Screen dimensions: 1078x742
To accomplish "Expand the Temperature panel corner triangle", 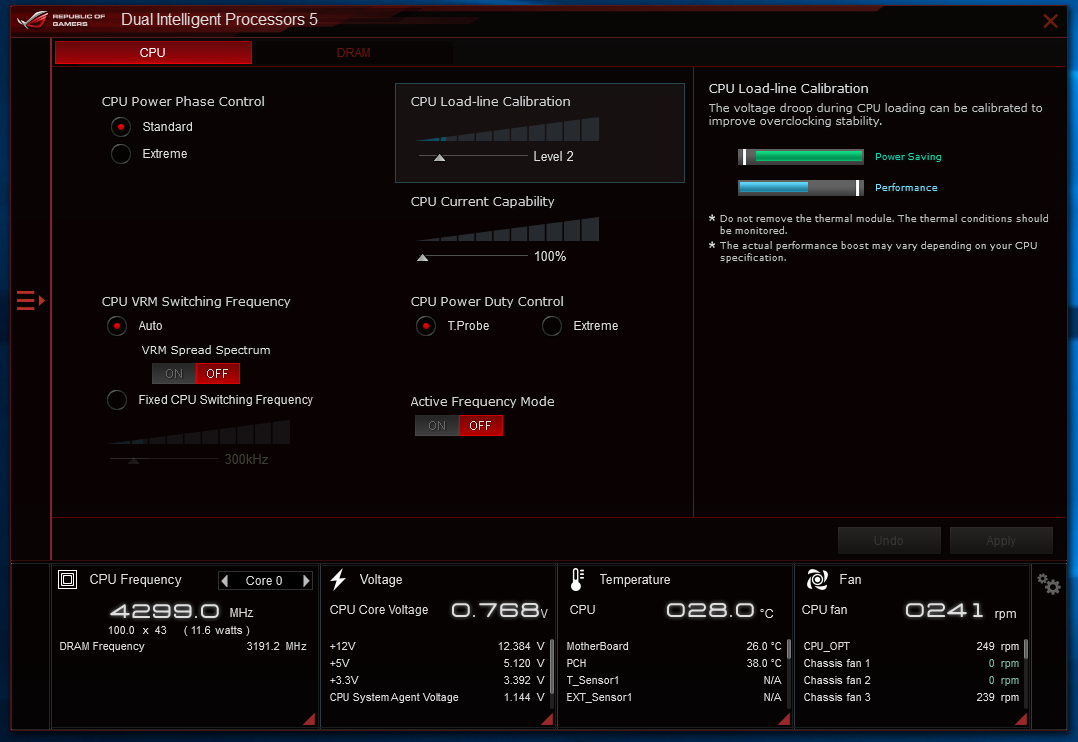I will pos(784,719).
